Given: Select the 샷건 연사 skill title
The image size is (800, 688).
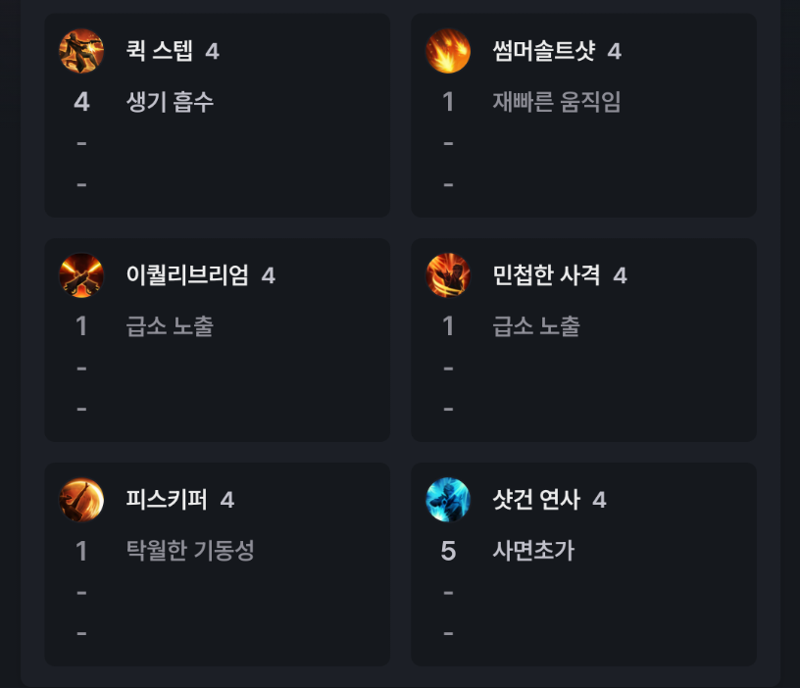Looking at the screenshot, I should [x=536, y=500].
